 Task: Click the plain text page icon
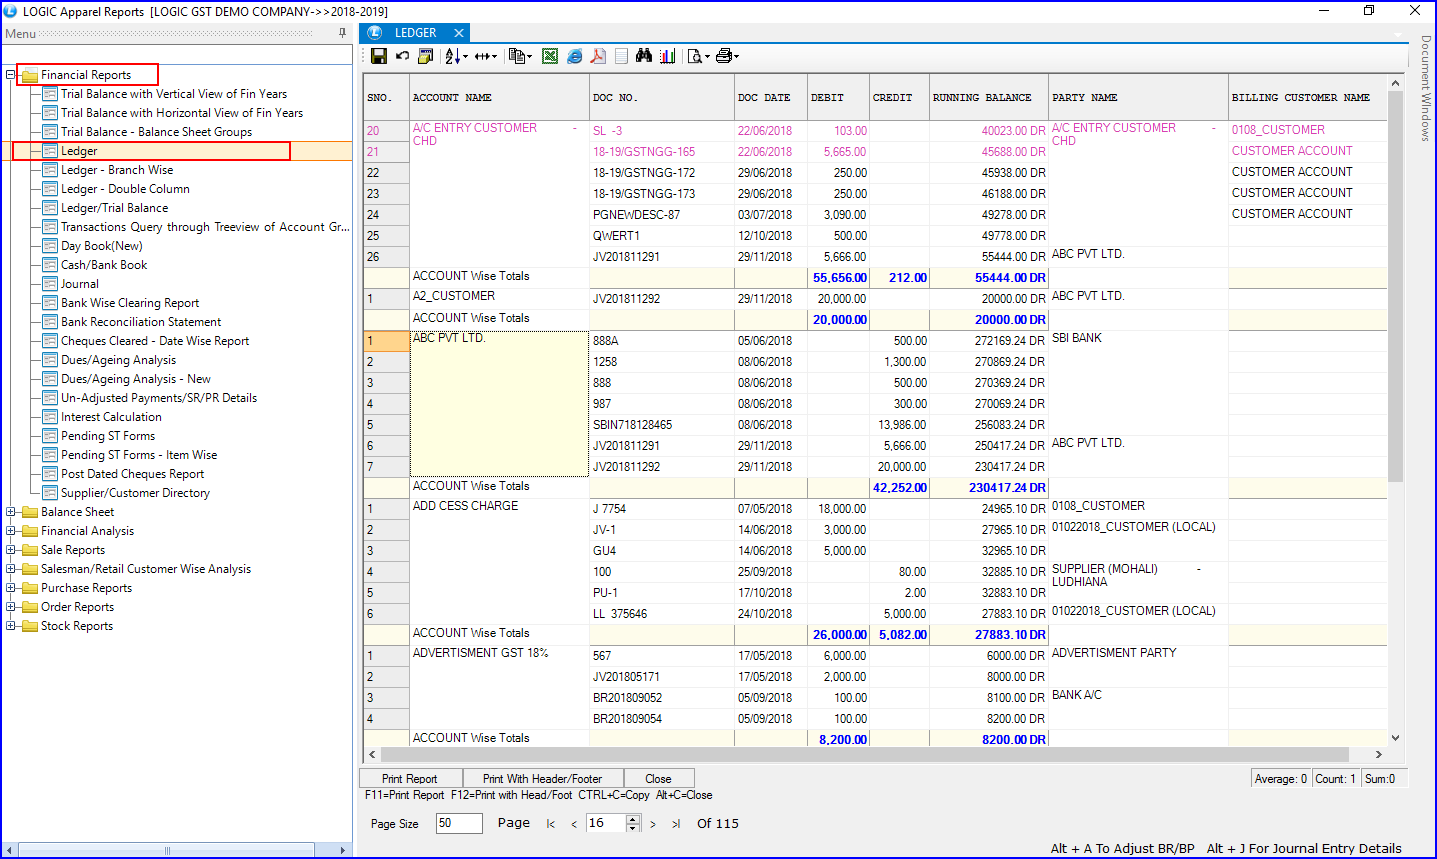click(621, 56)
